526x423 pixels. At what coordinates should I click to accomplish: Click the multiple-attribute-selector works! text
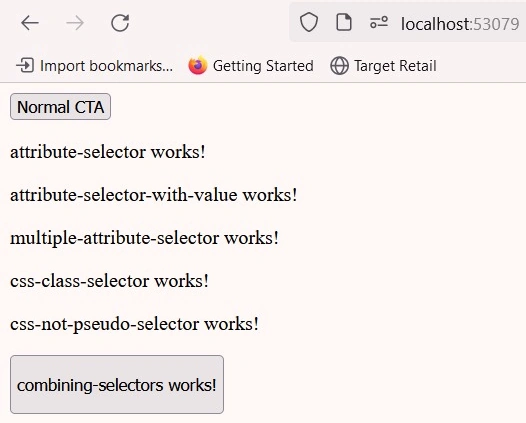click(144, 238)
